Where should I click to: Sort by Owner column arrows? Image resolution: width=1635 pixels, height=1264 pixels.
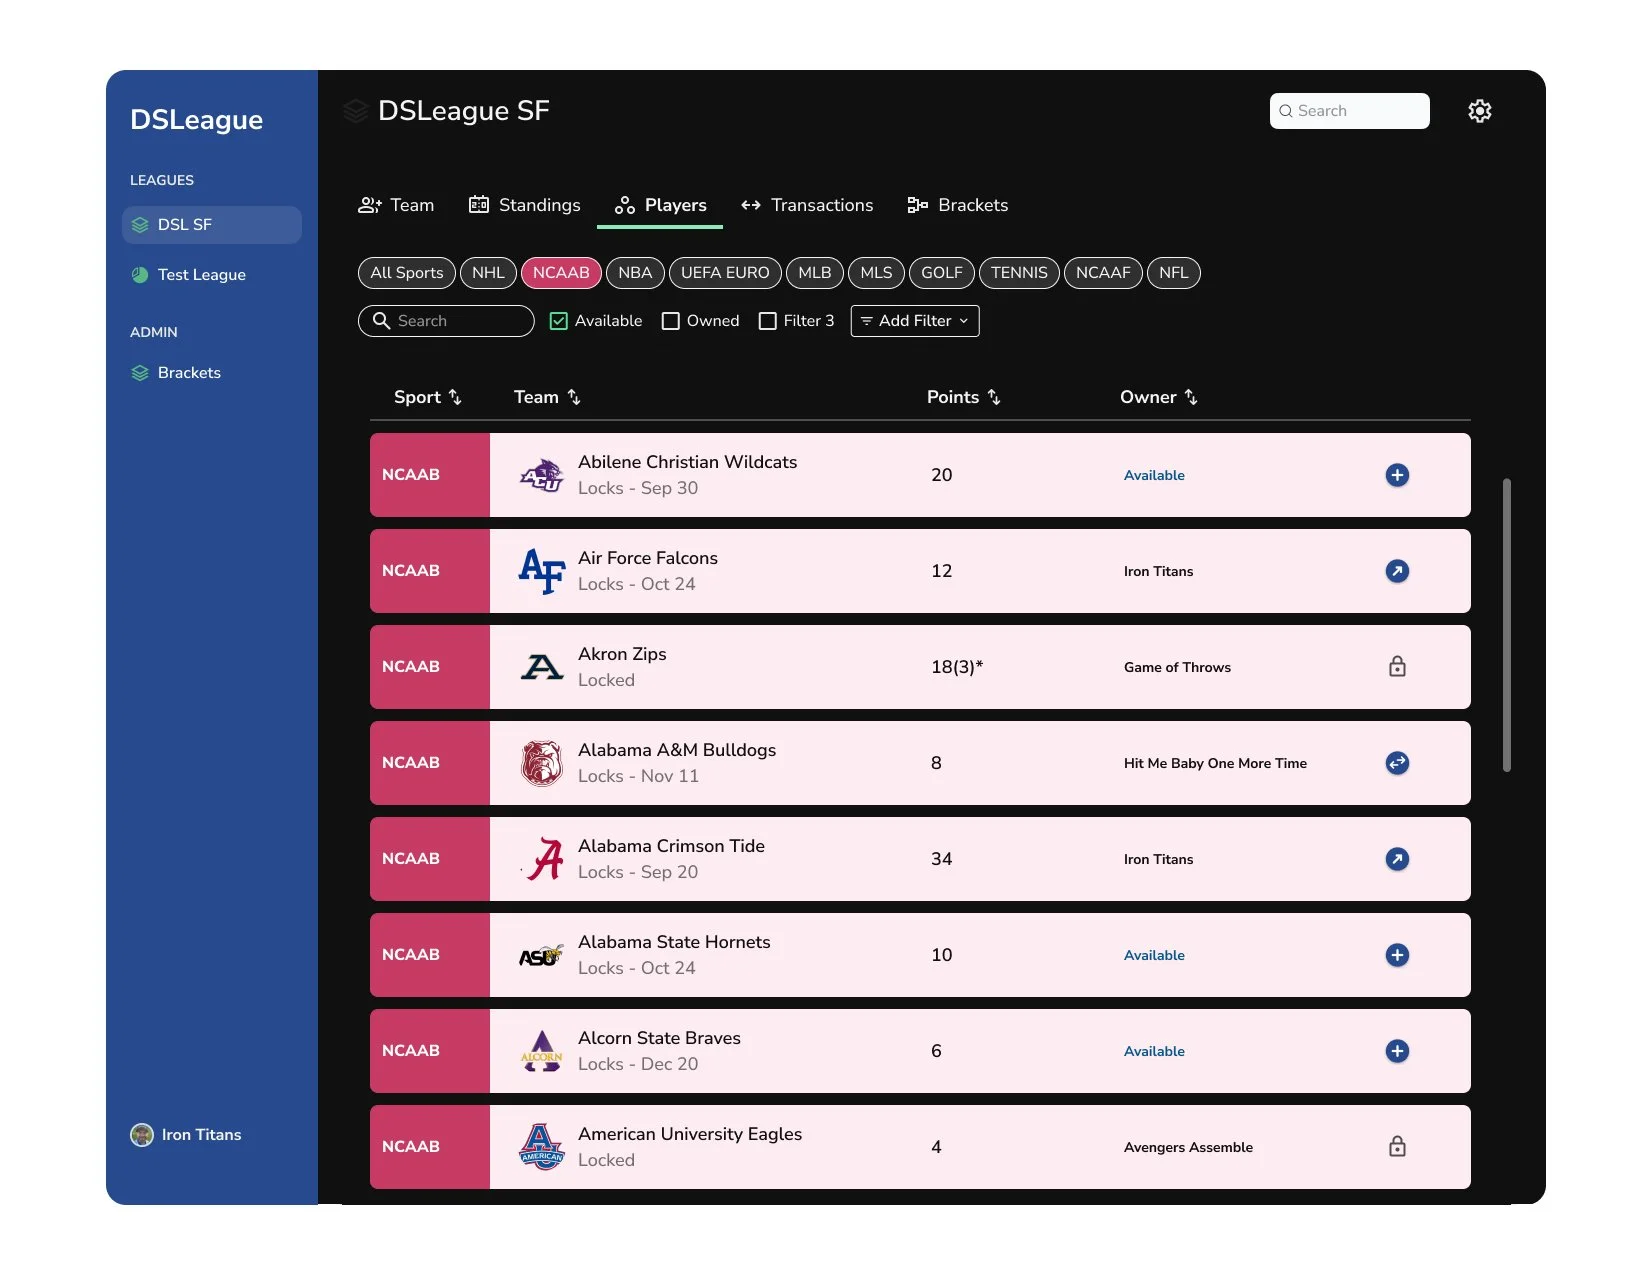click(1191, 397)
